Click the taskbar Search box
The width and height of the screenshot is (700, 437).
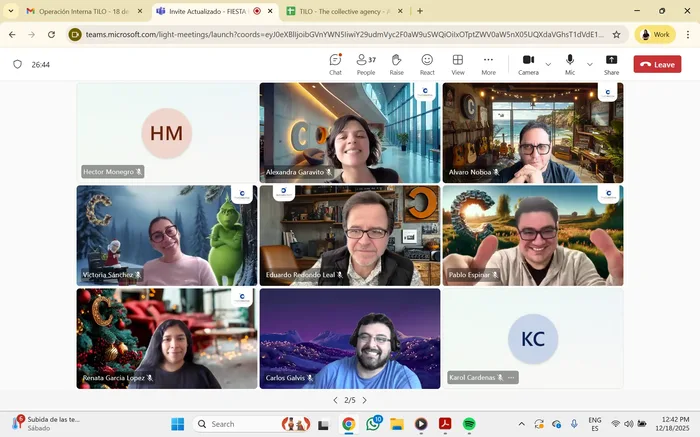pyautogui.click(x=253, y=424)
